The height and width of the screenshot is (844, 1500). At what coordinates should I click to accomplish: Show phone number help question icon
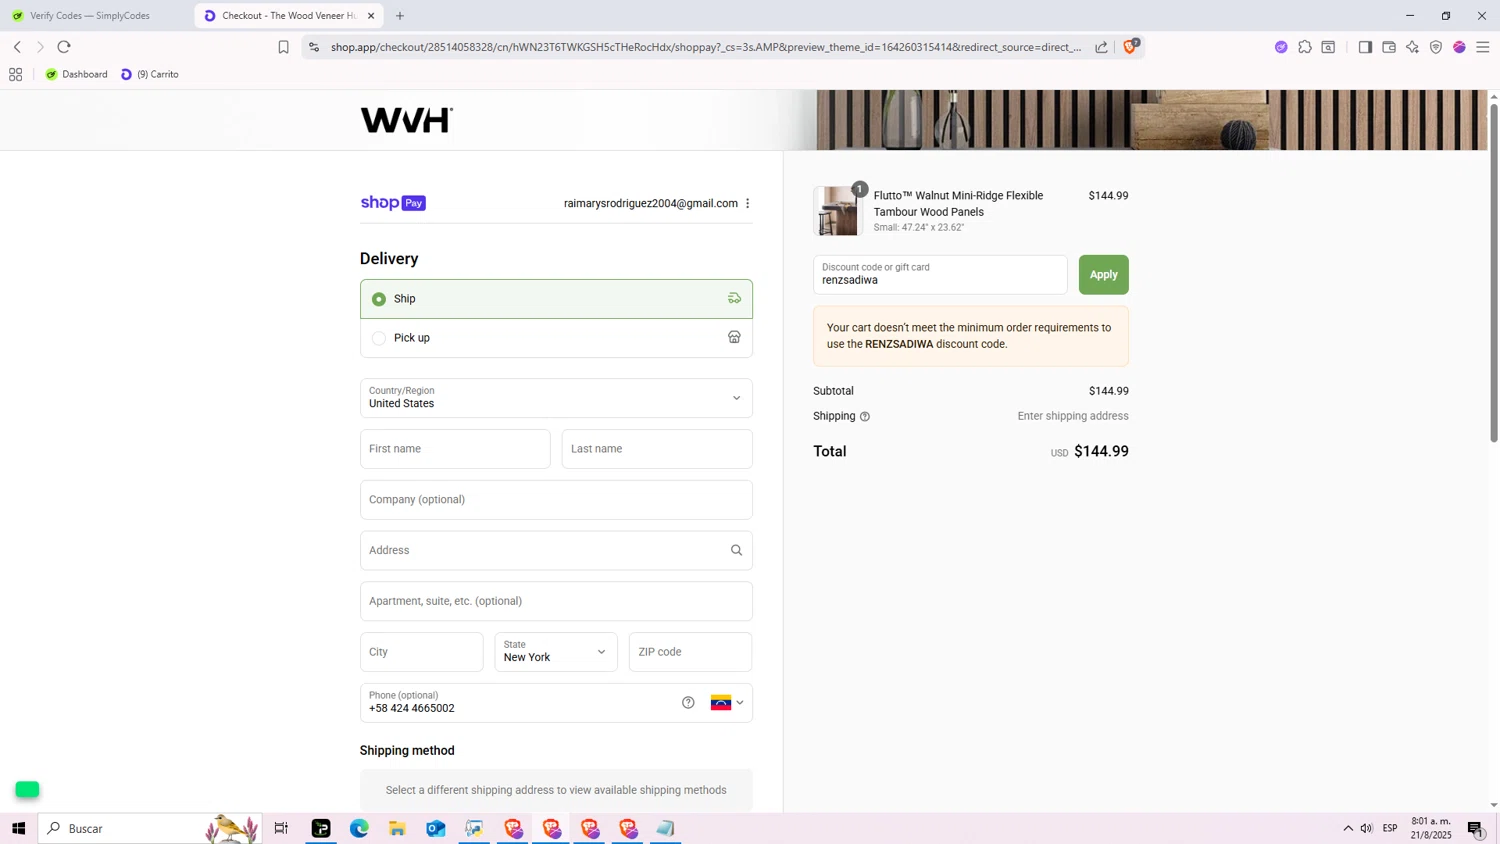(x=688, y=703)
